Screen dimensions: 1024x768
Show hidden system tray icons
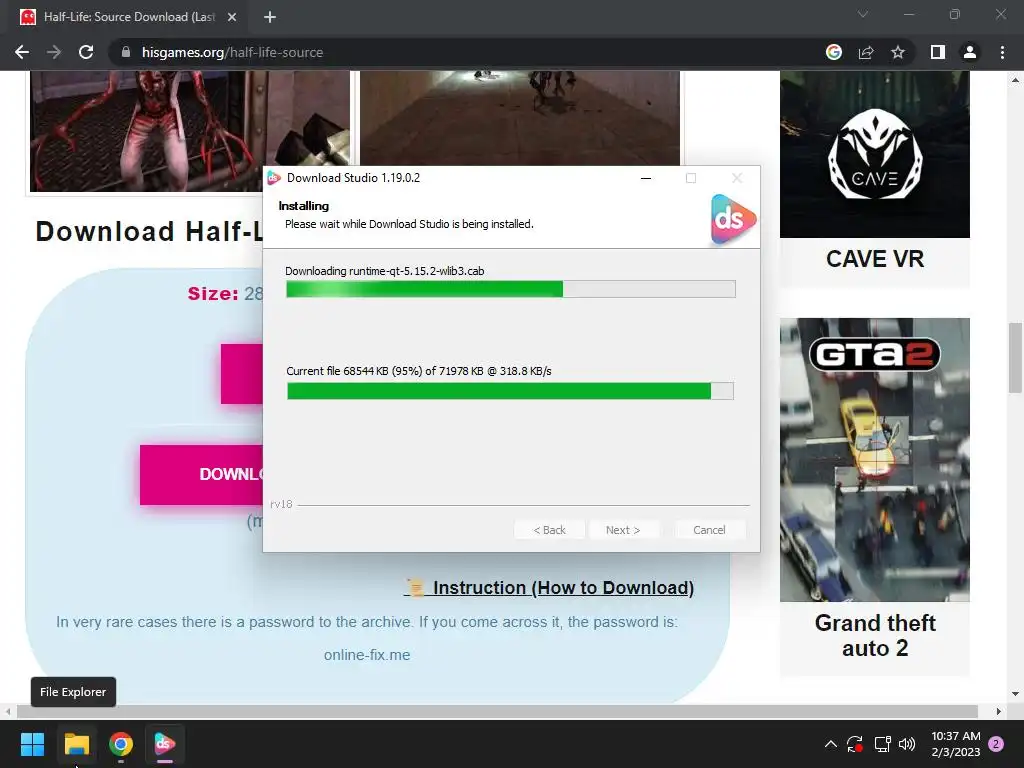pos(831,744)
